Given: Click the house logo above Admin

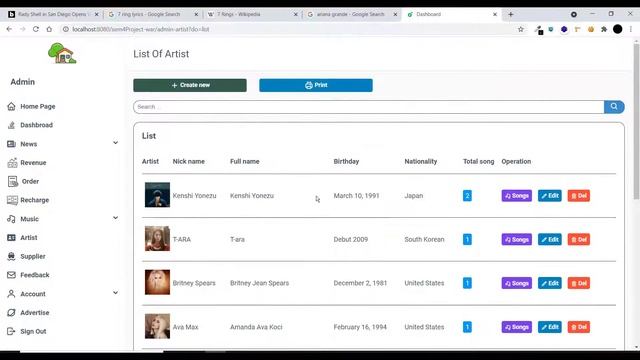Looking at the screenshot, I should [x=62, y=53].
